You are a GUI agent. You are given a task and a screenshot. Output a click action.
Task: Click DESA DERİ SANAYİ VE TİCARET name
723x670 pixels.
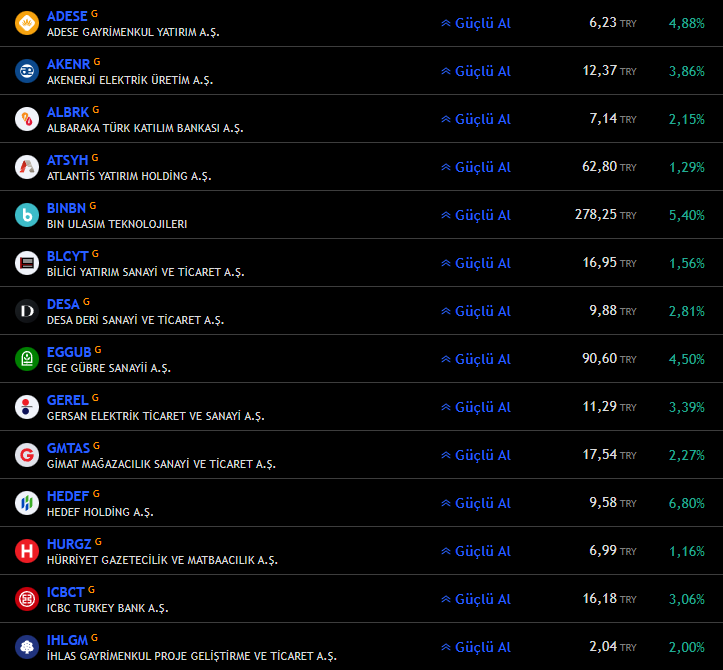[x=136, y=320]
